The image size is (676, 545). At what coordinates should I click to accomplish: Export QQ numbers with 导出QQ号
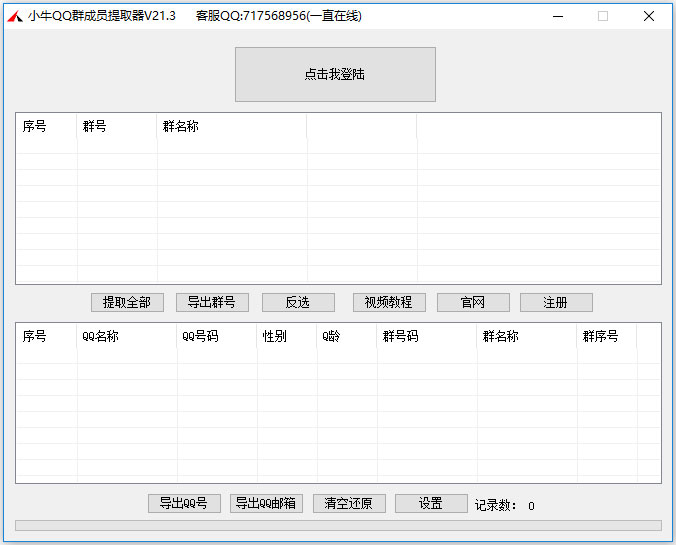click(184, 503)
